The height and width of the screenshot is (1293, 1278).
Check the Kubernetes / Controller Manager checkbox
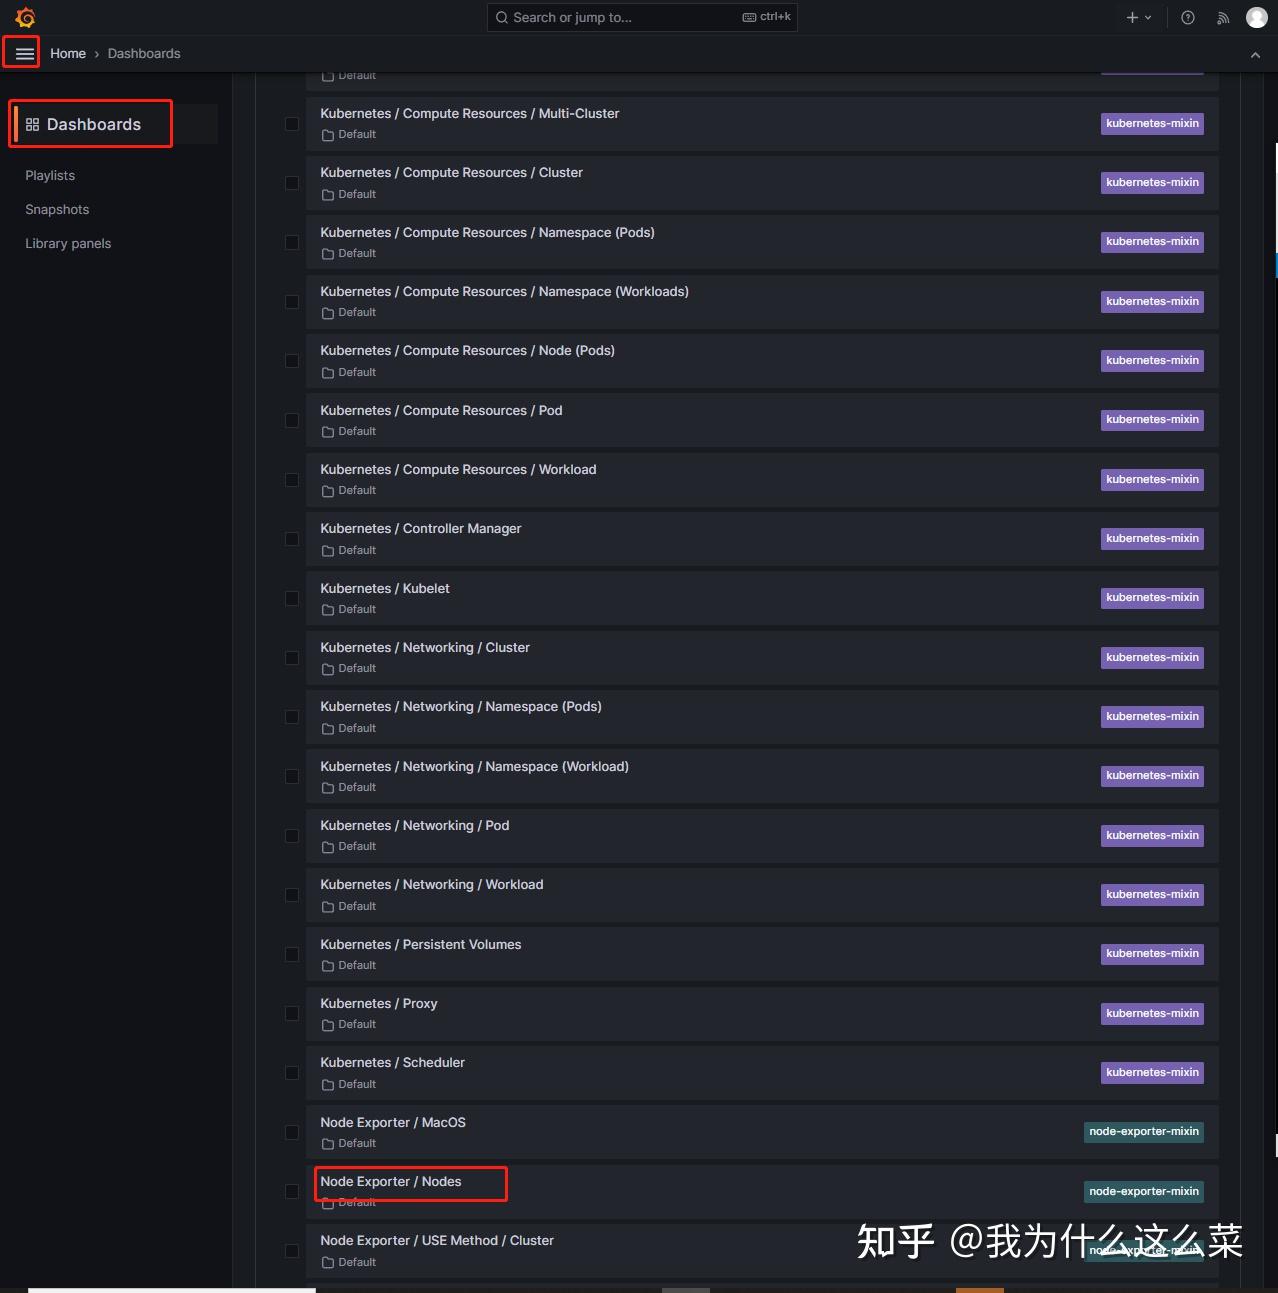(292, 539)
